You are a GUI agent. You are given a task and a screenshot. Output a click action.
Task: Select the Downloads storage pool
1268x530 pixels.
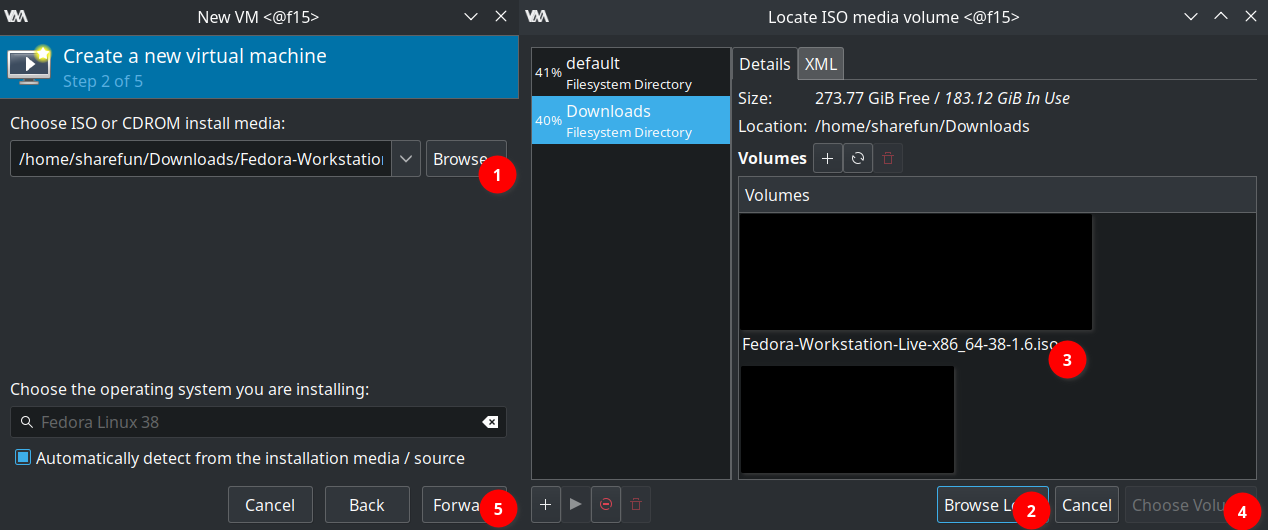pyautogui.click(x=631, y=120)
